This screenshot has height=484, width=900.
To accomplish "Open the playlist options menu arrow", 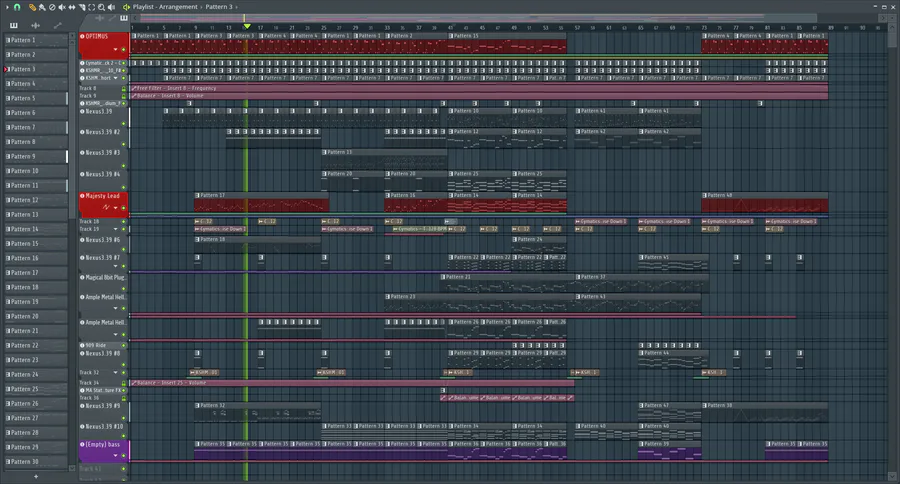I will (7, 7).
